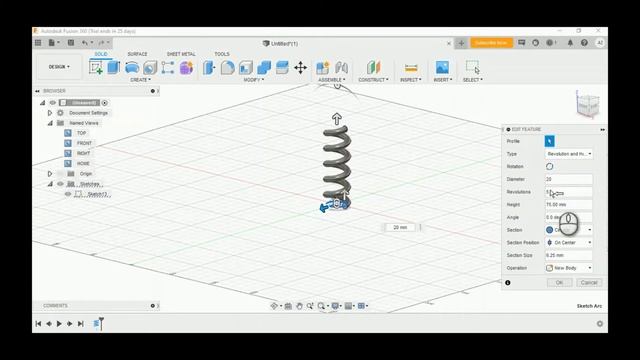The image size is (640, 360).
Task: Toggle visibility eye of Sketch1
Action: [x=68, y=194]
